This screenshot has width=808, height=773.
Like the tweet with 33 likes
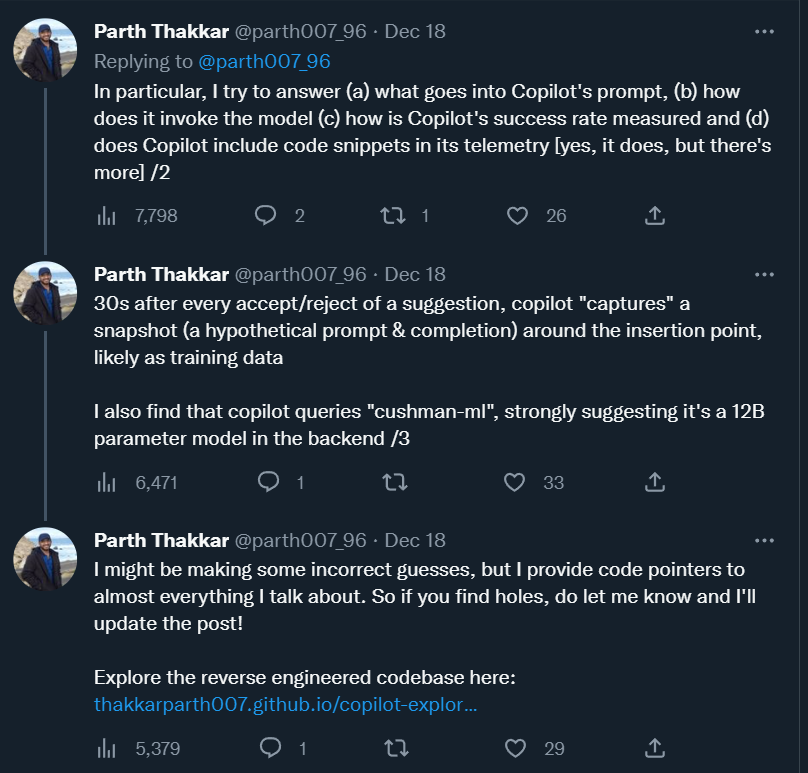tap(515, 482)
